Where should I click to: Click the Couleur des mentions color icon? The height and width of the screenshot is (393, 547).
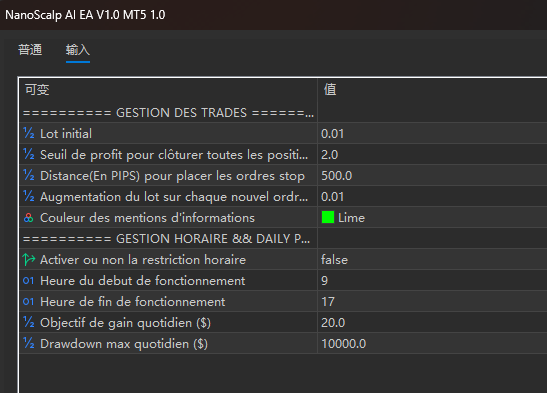pos(29,218)
